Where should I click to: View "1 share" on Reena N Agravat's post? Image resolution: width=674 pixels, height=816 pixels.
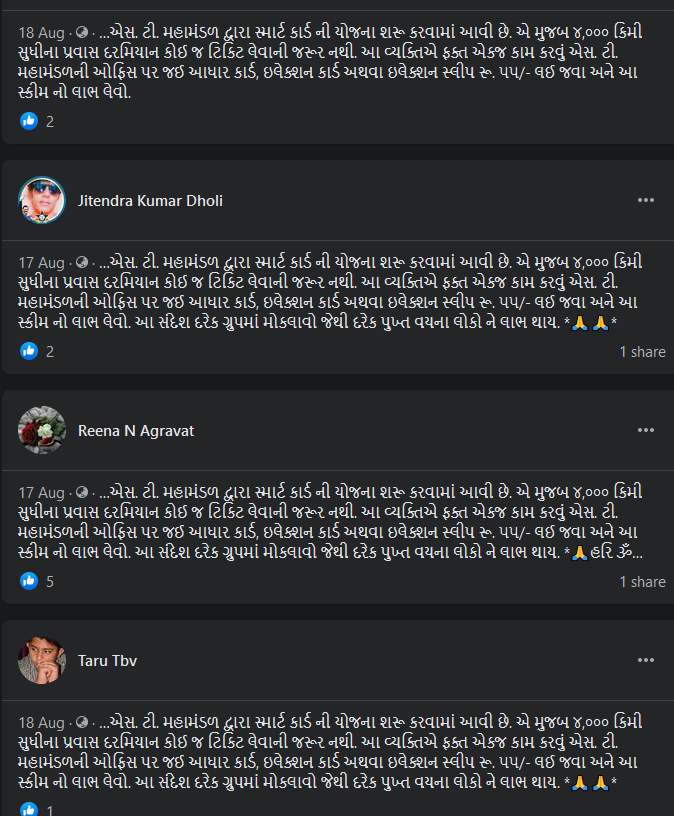(x=642, y=582)
